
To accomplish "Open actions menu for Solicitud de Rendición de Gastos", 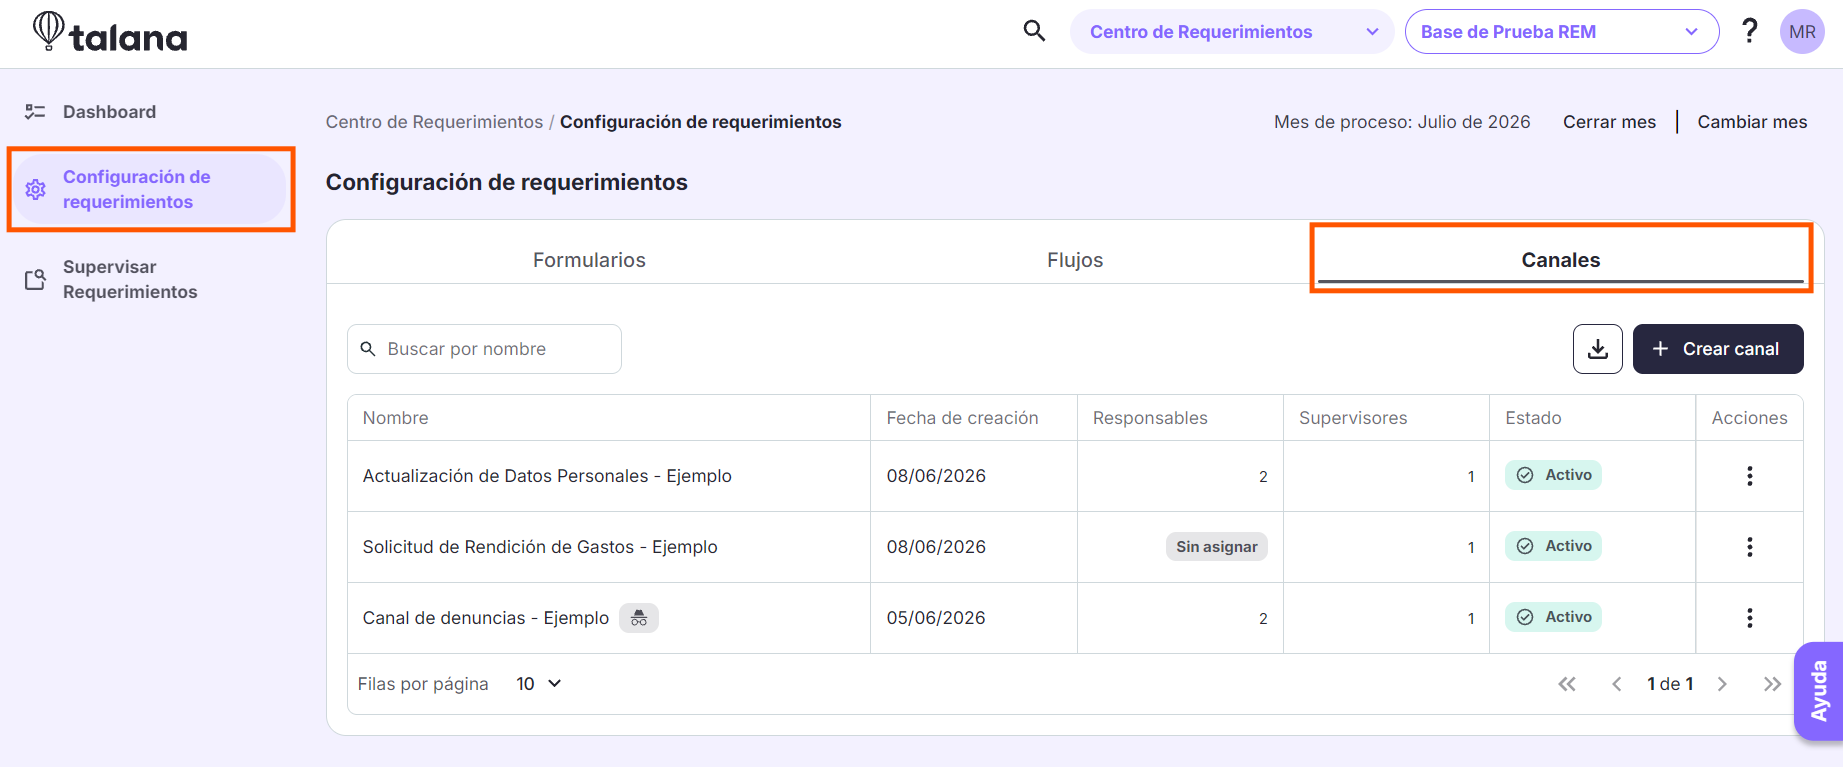I will (x=1749, y=547).
